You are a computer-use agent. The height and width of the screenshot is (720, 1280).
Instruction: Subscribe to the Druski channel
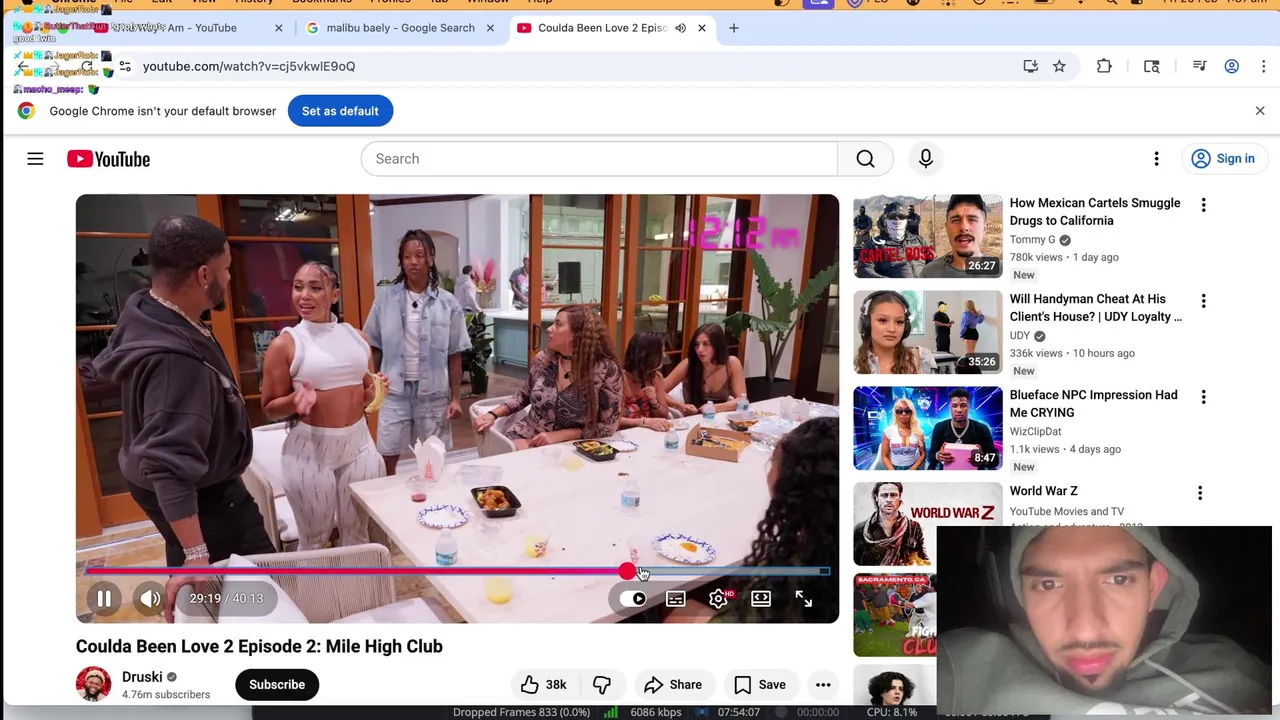277,685
